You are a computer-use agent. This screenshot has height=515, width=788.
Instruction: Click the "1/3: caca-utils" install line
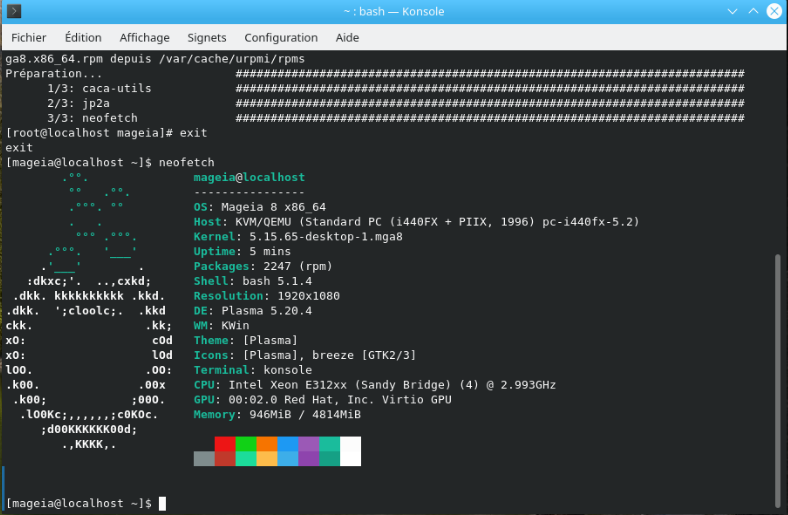[99, 88]
